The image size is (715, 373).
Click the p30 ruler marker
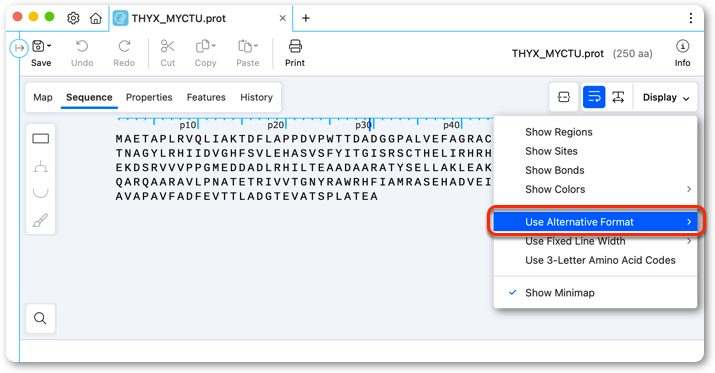click(363, 125)
